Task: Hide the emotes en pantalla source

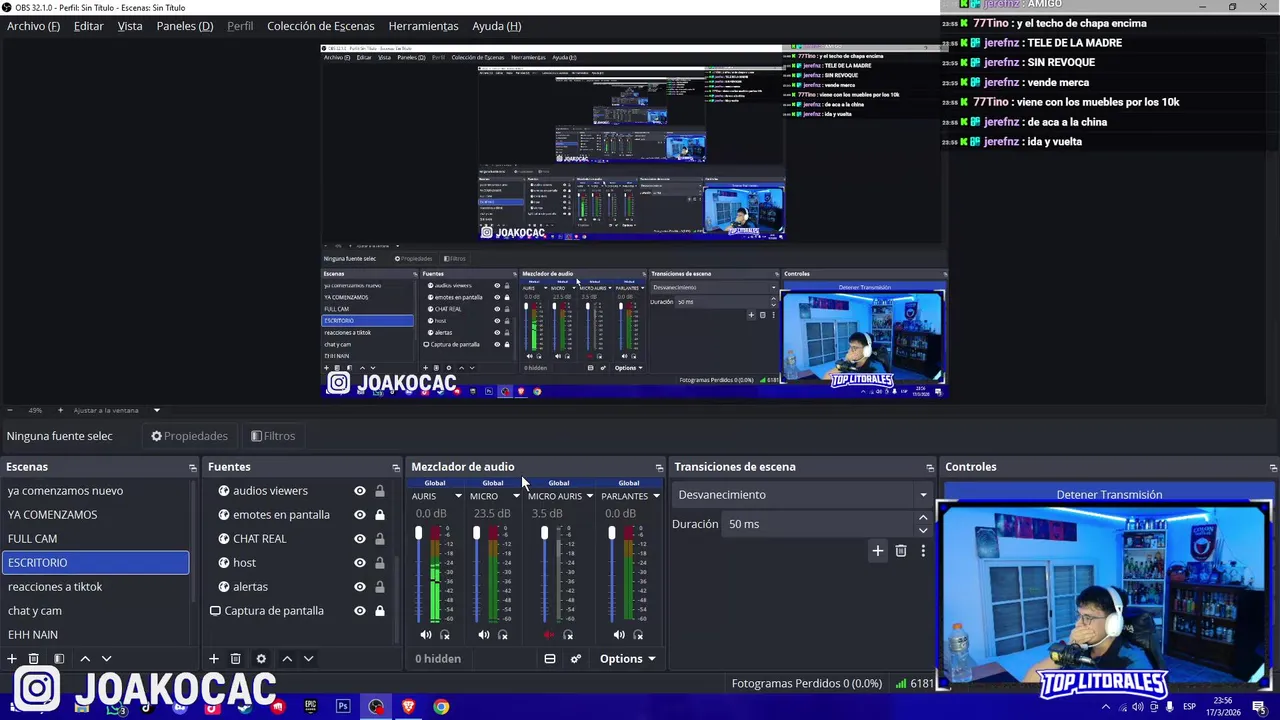Action: click(x=360, y=515)
